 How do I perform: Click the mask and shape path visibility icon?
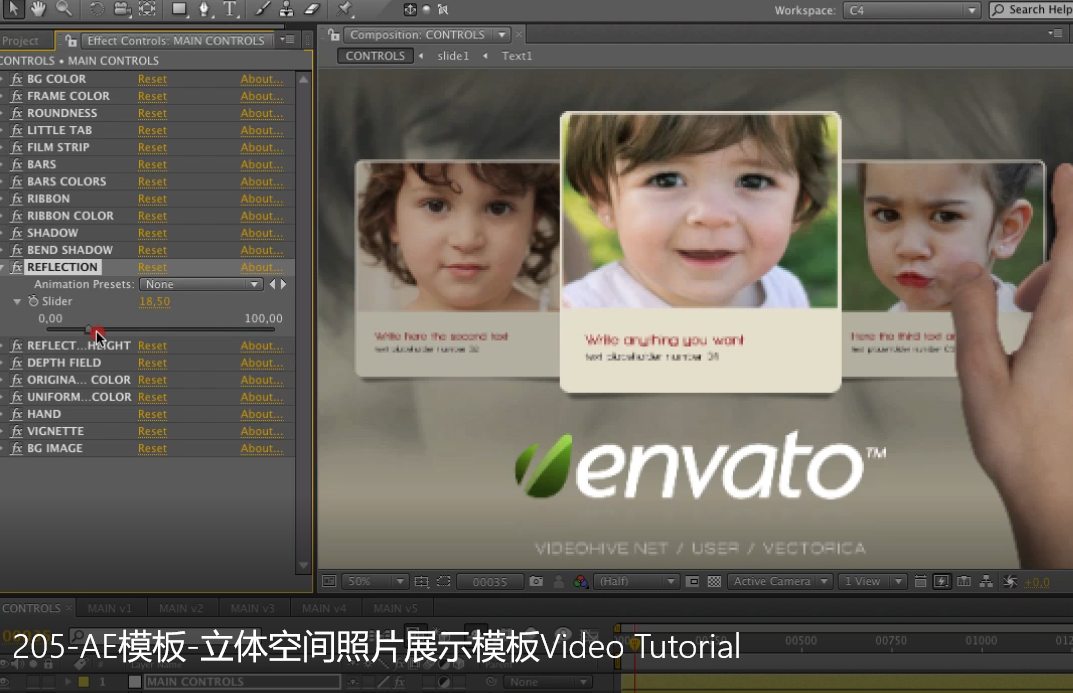tap(443, 581)
